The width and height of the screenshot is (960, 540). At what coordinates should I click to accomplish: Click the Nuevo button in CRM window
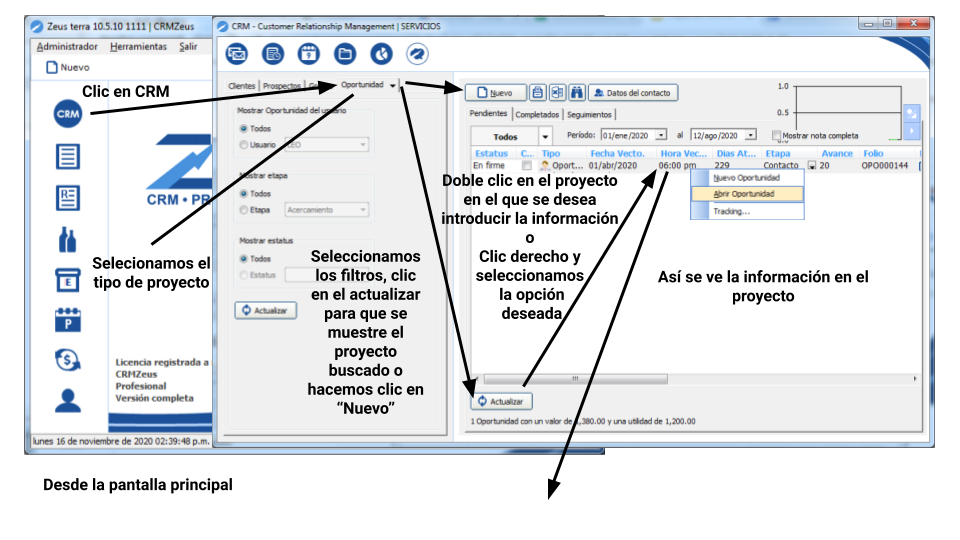click(495, 92)
